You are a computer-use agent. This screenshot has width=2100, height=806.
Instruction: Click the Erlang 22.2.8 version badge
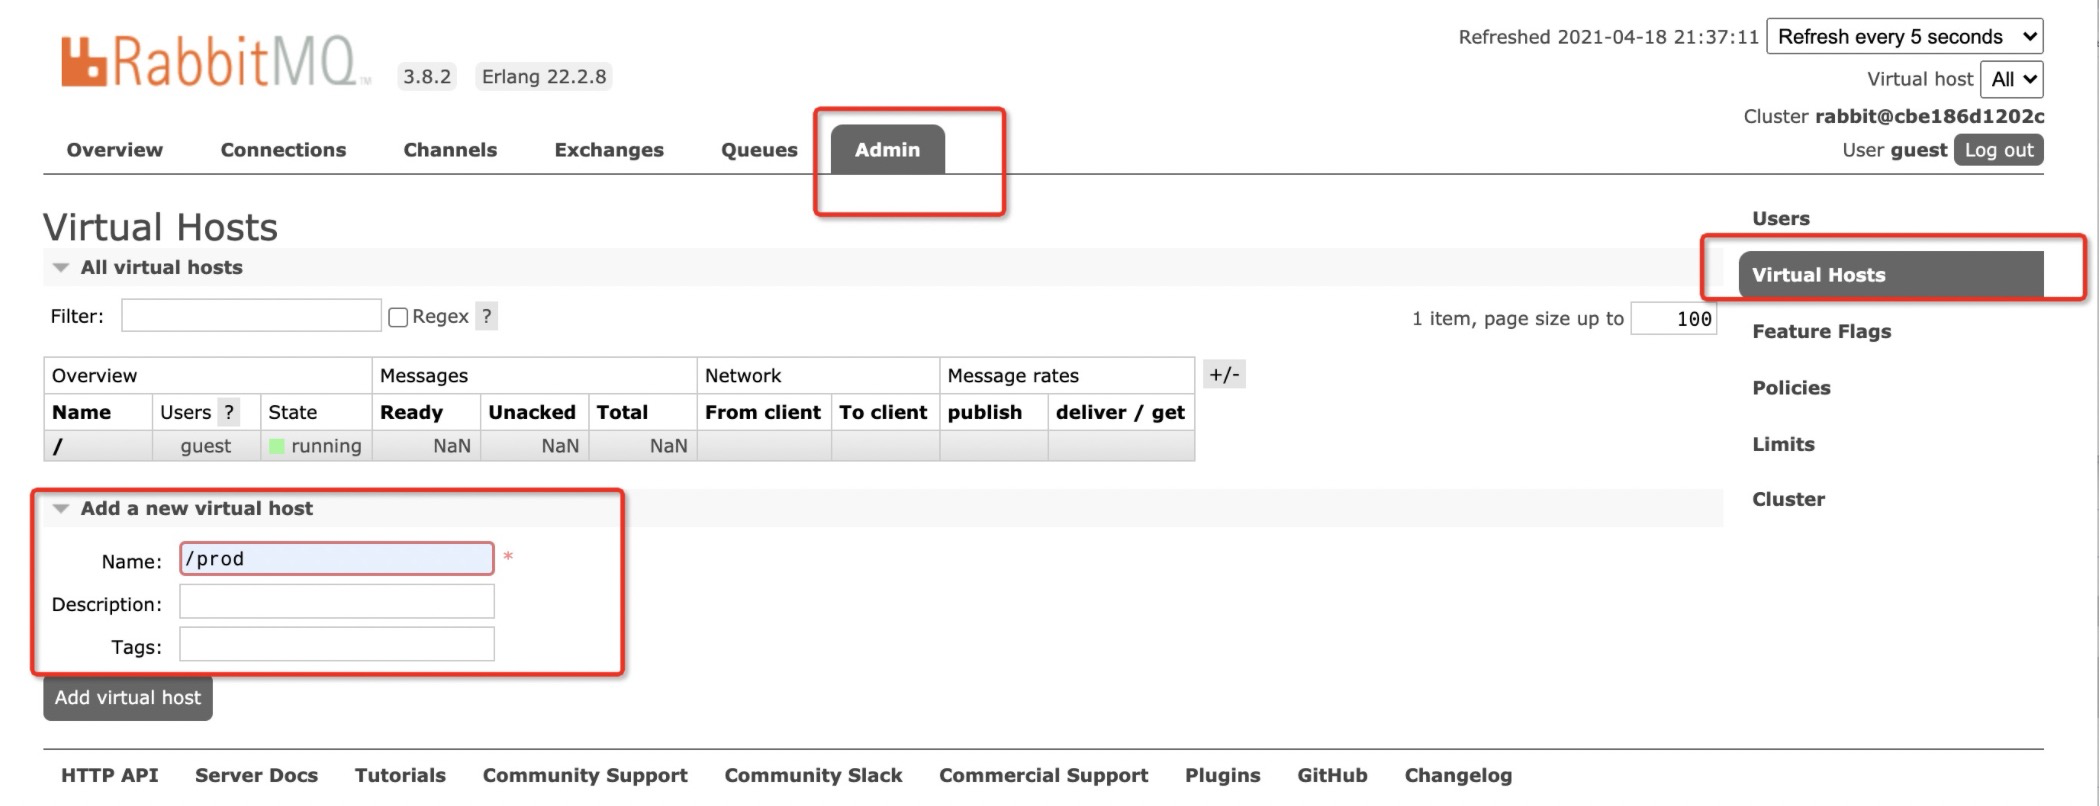(x=544, y=77)
